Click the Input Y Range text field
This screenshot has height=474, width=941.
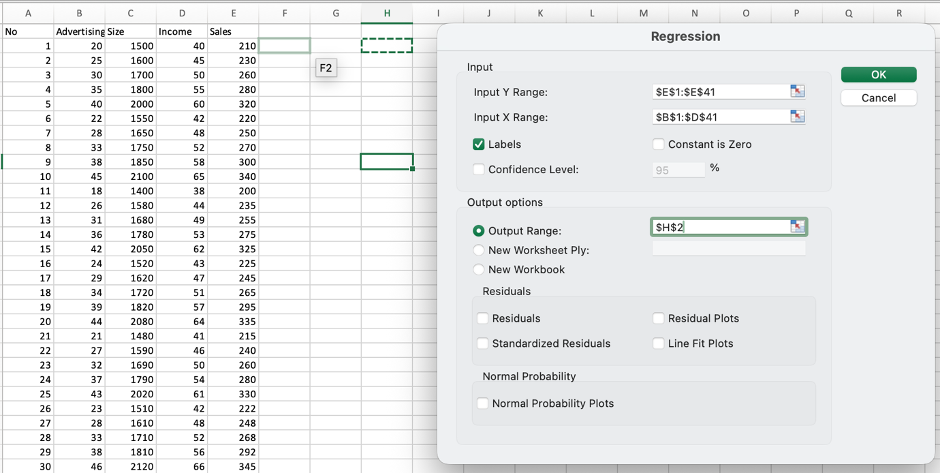click(718, 92)
